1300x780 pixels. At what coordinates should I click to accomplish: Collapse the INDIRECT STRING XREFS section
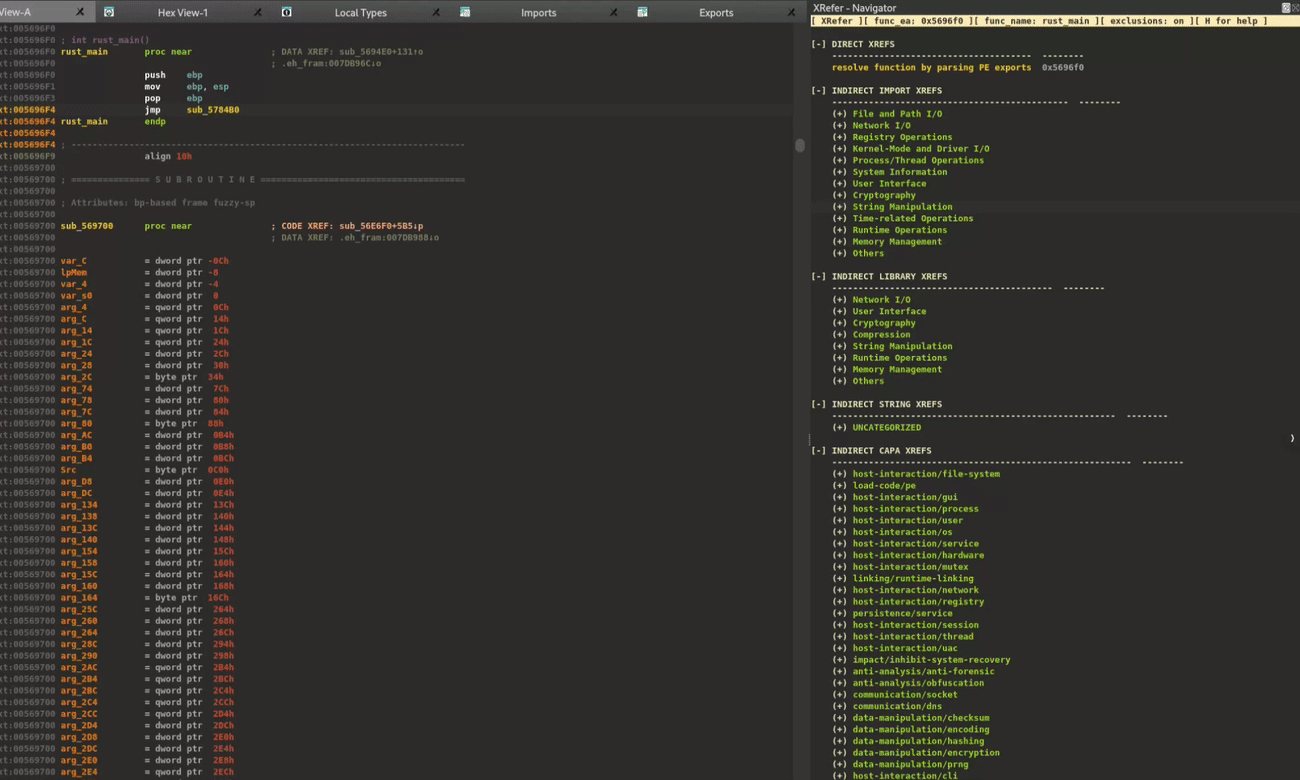click(819, 405)
